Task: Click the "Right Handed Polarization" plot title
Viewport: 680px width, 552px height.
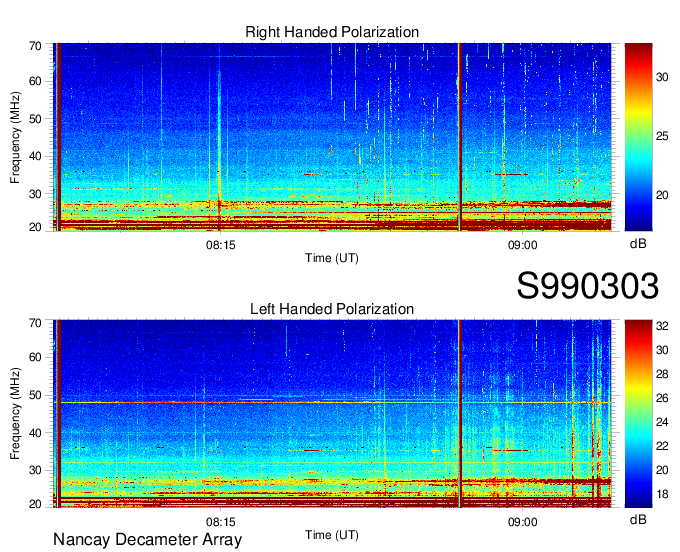Action: [x=332, y=32]
